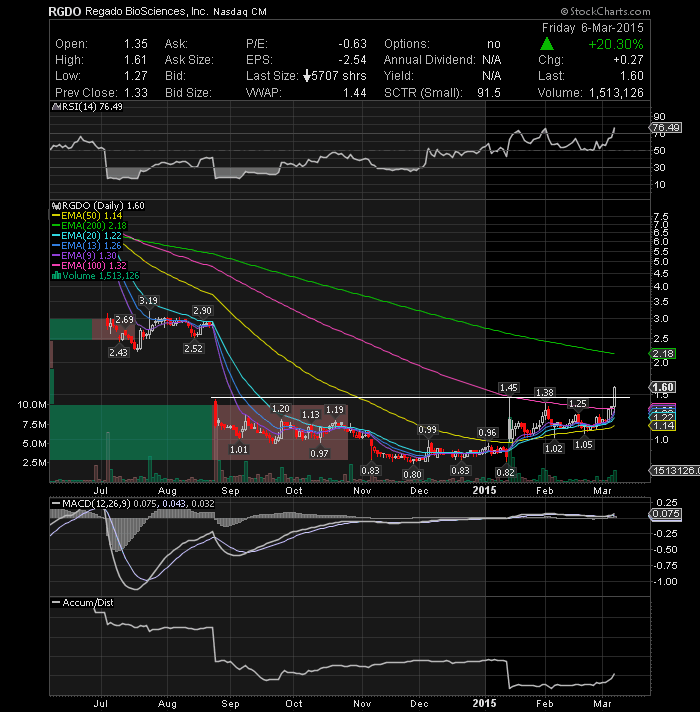Click the 1513126 volume axis tag
The height and width of the screenshot is (712, 700).
pyautogui.click(x=675, y=471)
